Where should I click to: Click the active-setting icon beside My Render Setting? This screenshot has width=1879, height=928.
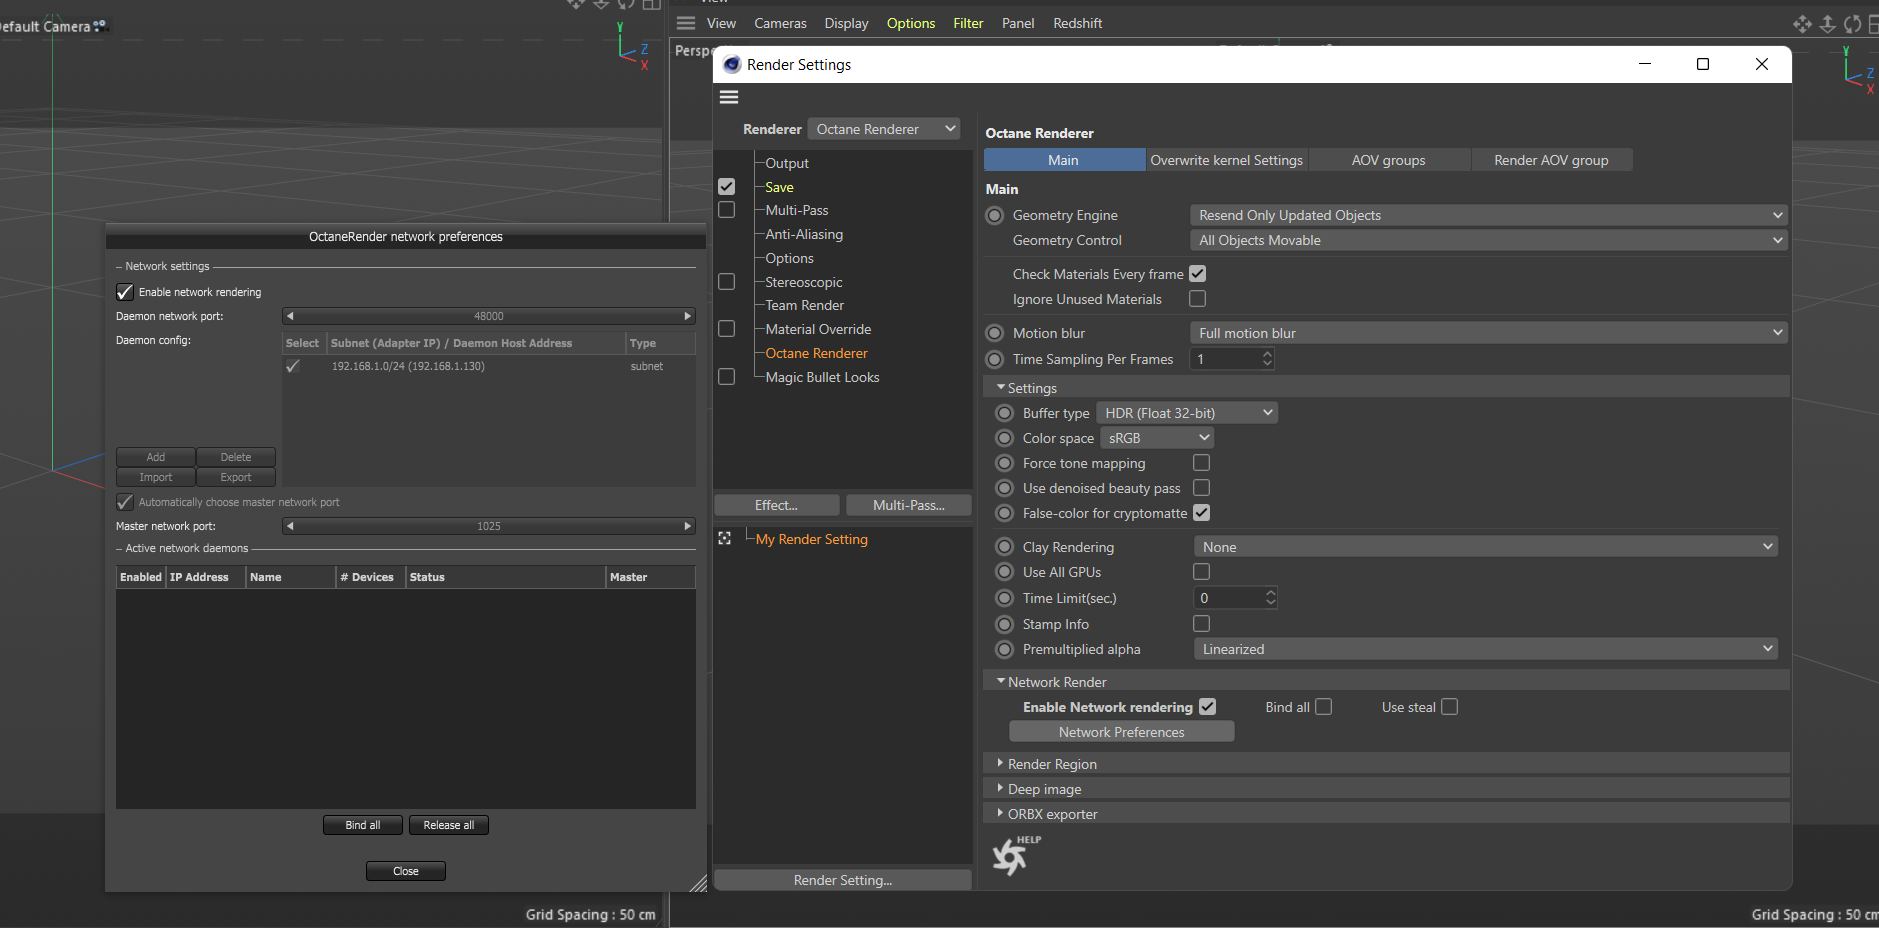coord(725,538)
